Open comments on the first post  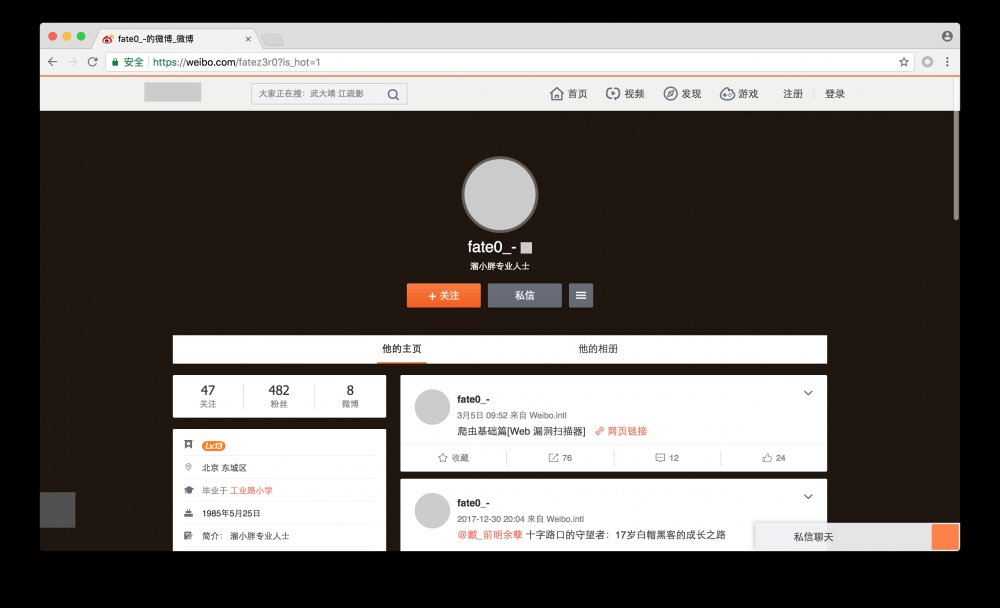tap(662, 457)
